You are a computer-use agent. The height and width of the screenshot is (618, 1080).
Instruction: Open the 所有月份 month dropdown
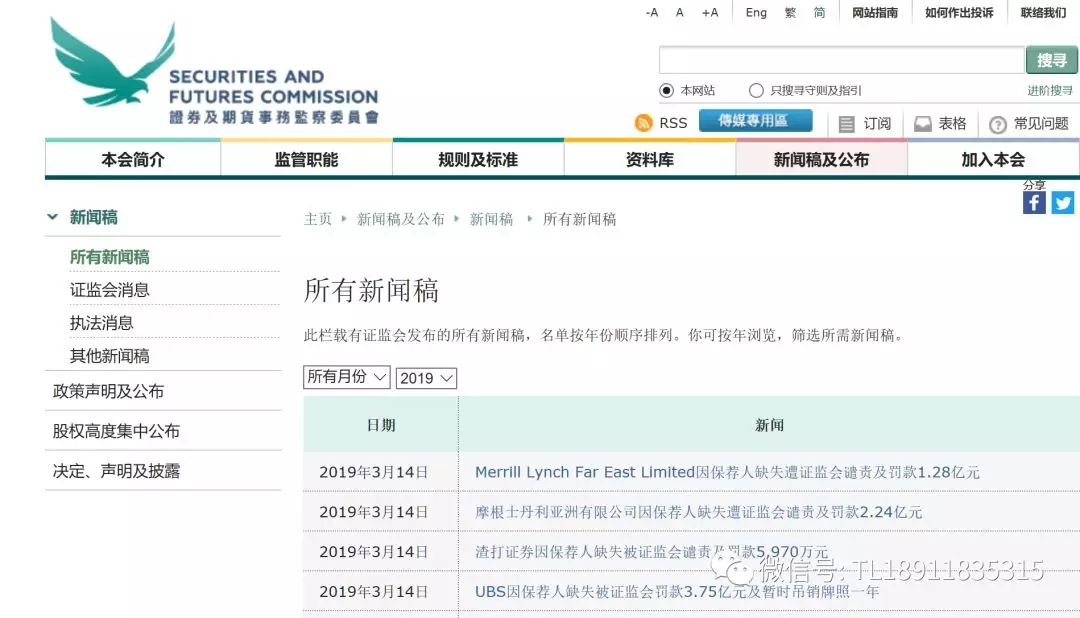[x=346, y=377]
